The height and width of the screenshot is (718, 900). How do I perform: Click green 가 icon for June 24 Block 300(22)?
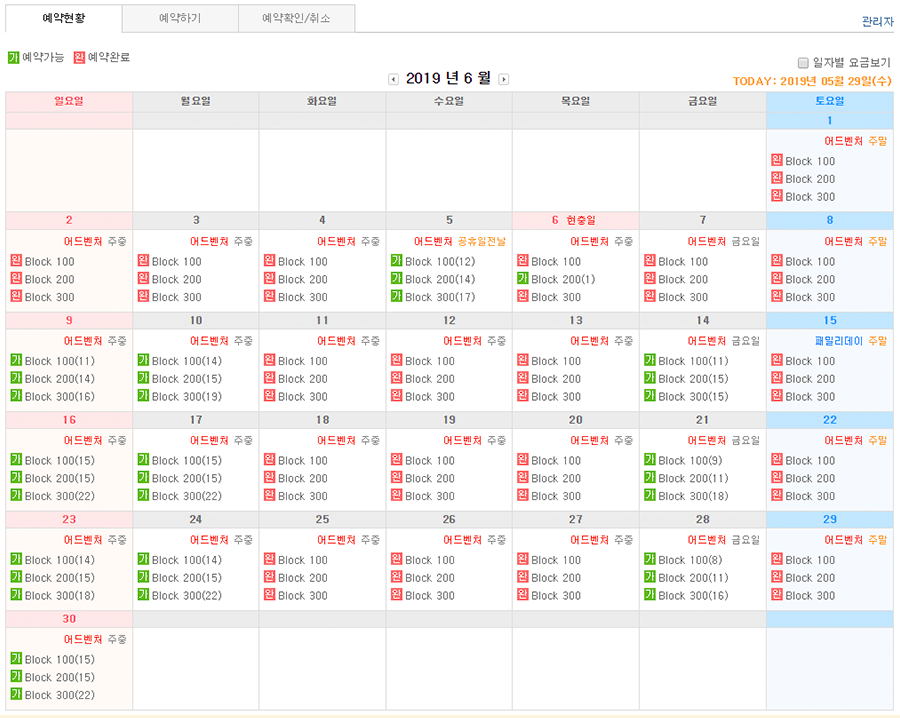tap(143, 594)
